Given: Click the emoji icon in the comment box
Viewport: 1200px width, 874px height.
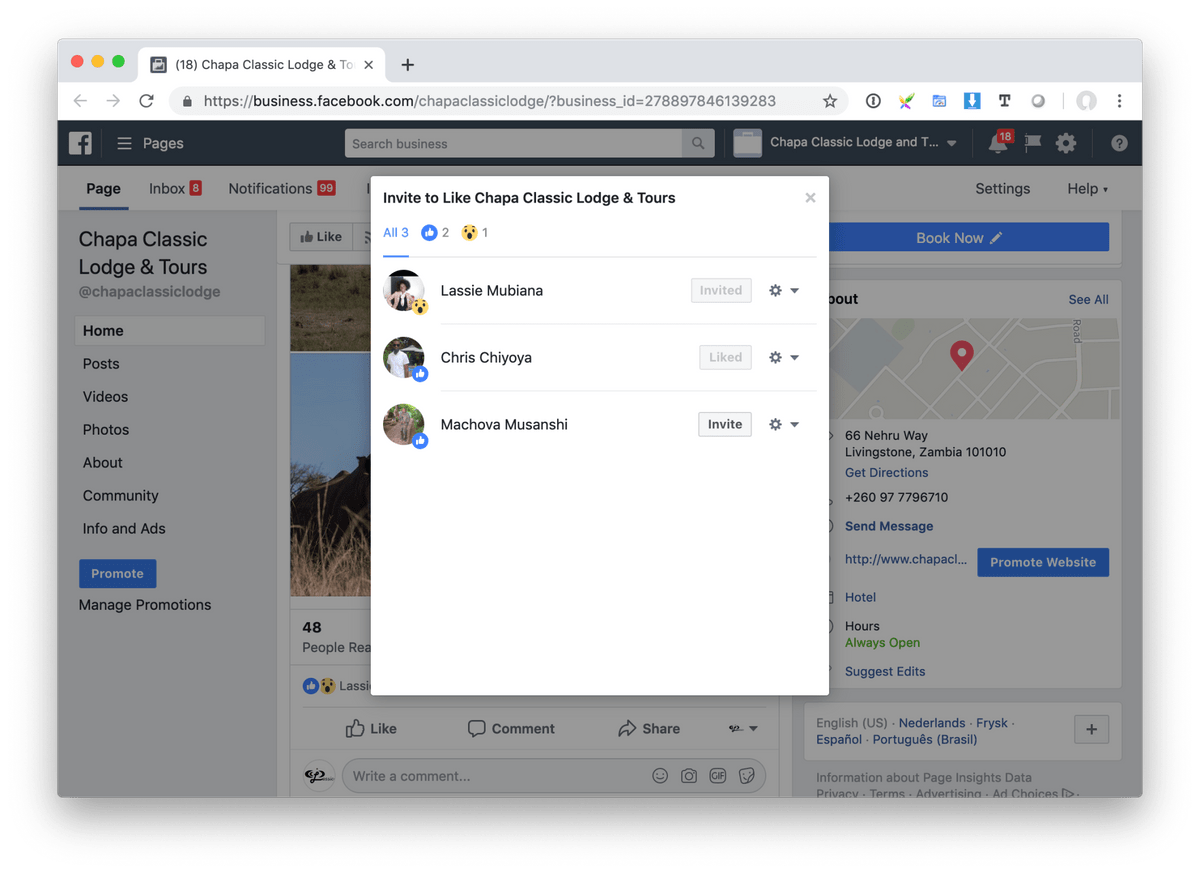Looking at the screenshot, I should click(x=660, y=776).
